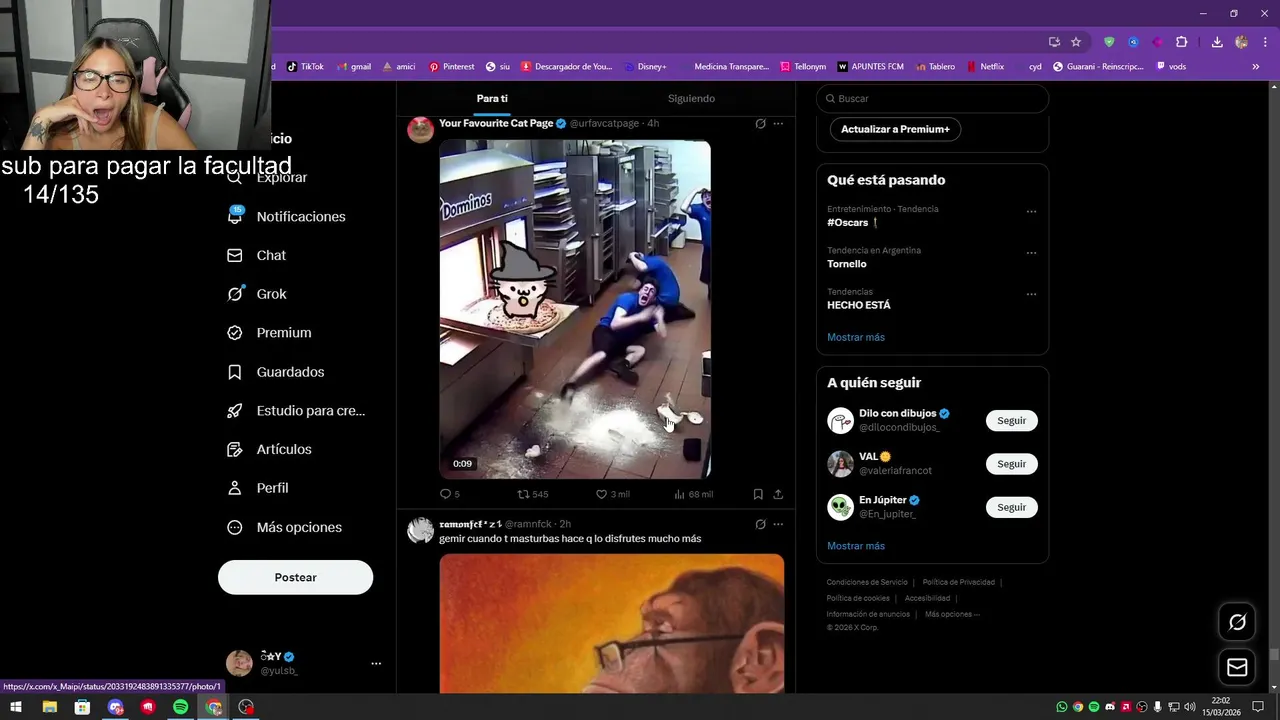1280x720 pixels.
Task: Open more options on ramonfck post
Action: click(x=778, y=524)
